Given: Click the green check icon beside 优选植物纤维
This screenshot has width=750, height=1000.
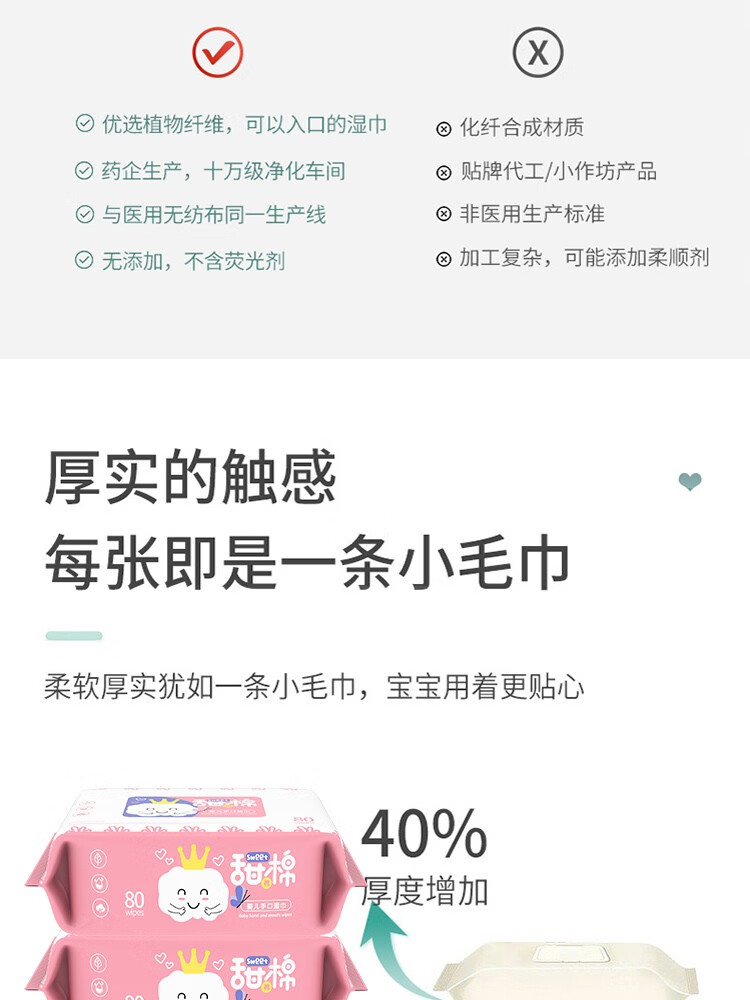Looking at the screenshot, I should [85, 123].
